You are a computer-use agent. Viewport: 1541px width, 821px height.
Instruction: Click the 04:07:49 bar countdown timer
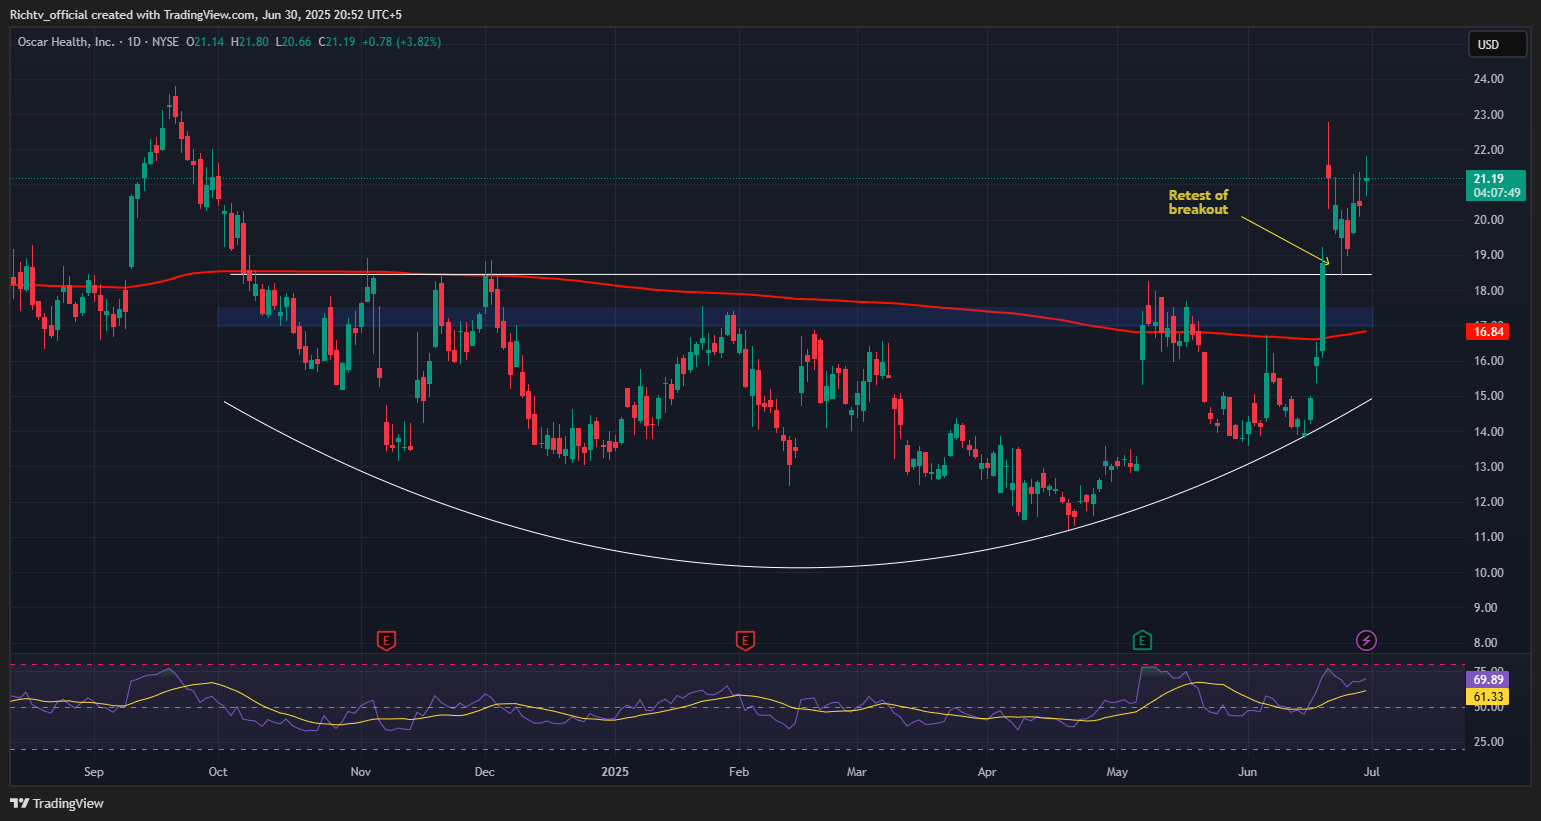1495,193
